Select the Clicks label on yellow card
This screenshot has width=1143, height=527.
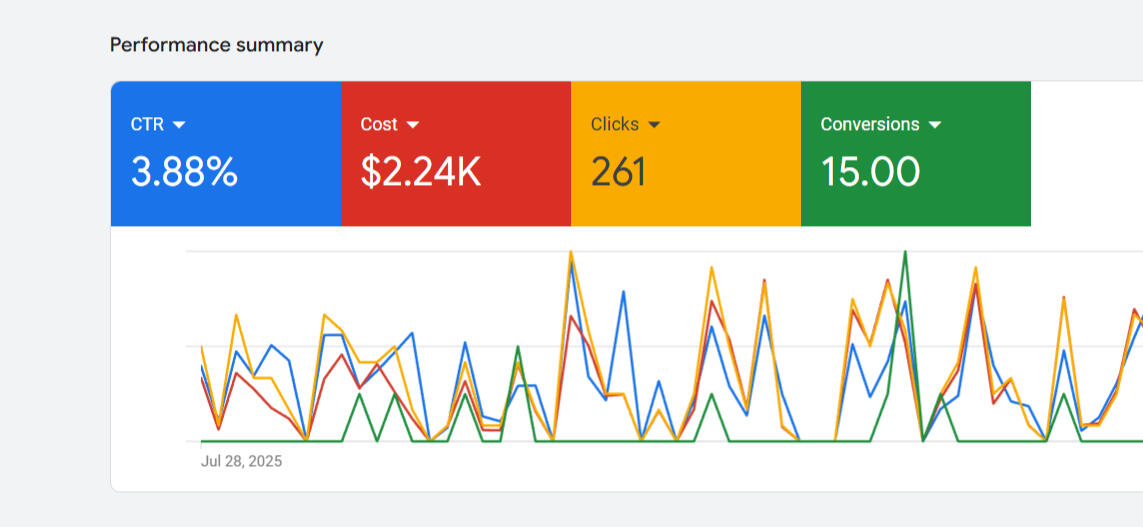[x=614, y=125]
